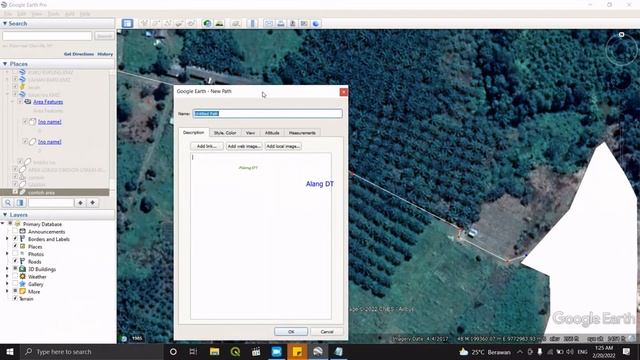Click Cancel in New Path dialog
Screen dimensions: 640x360
(327, 331)
